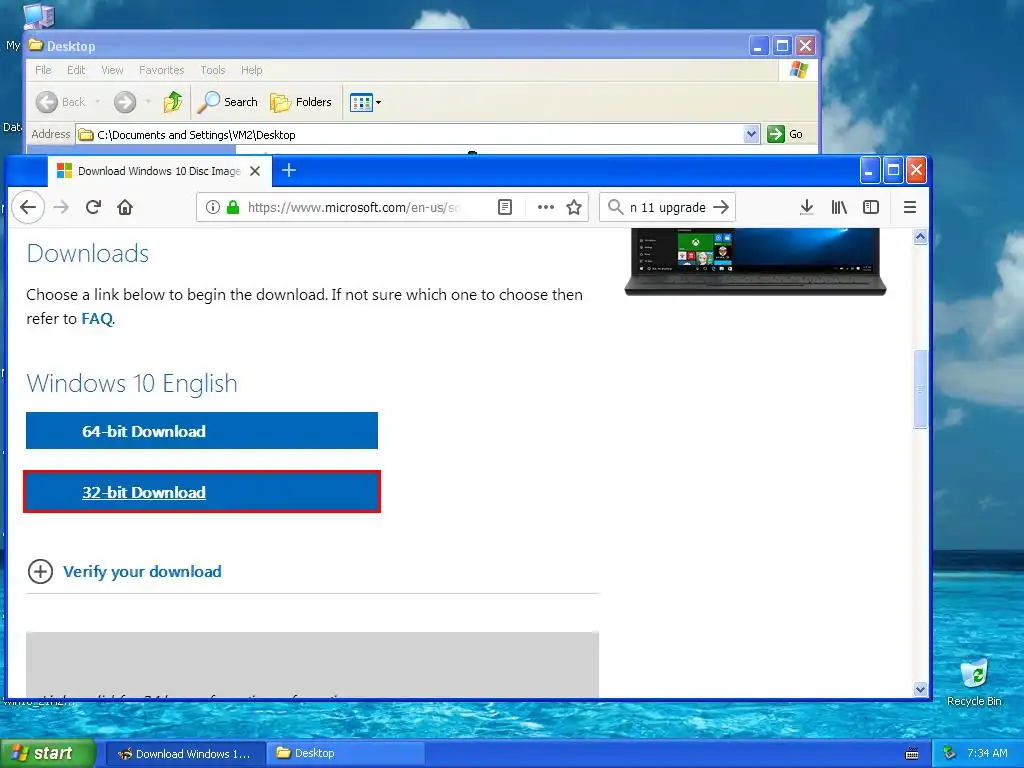Bookmark this page with the star
The image size is (1024, 768).
(574, 207)
